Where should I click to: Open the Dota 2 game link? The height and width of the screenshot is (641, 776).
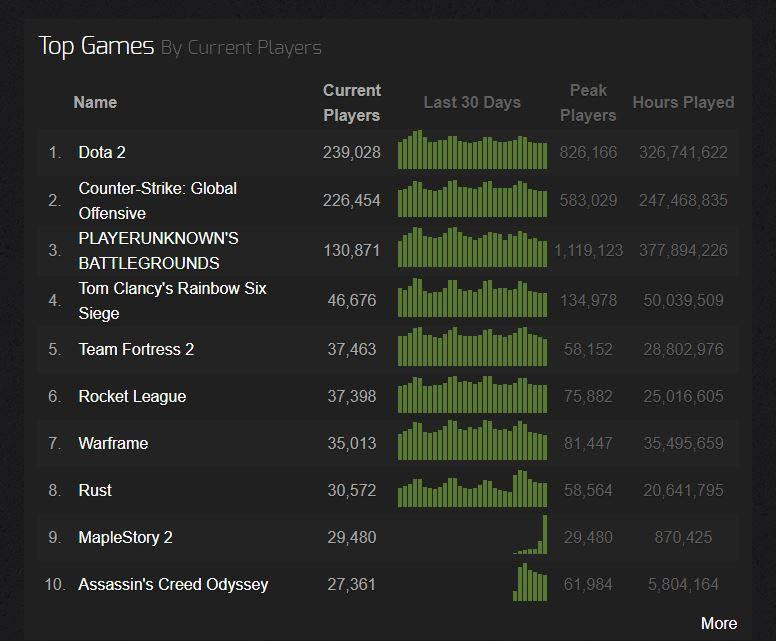[102, 152]
